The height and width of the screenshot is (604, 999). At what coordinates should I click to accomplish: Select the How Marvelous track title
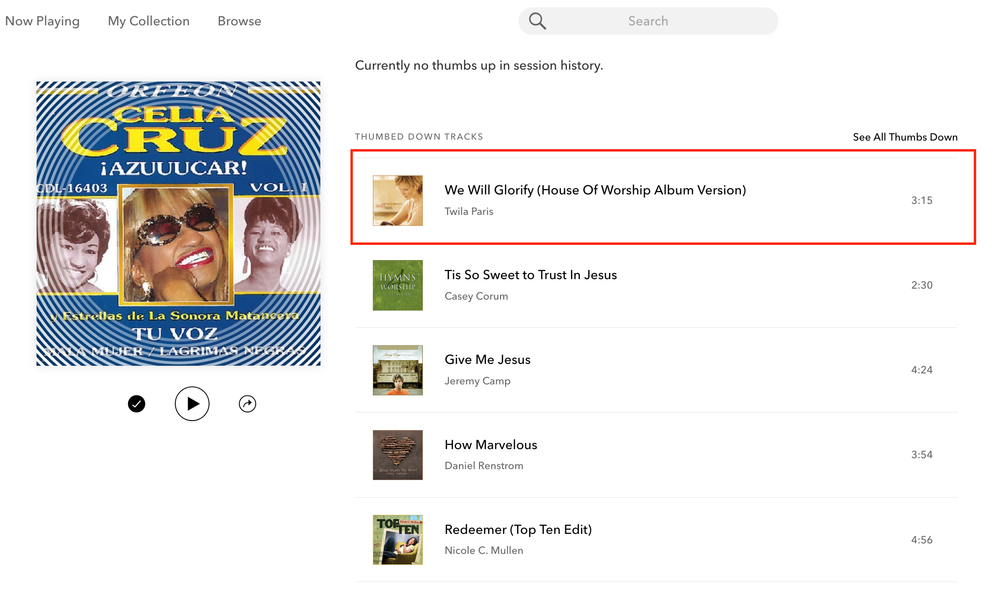pos(490,445)
